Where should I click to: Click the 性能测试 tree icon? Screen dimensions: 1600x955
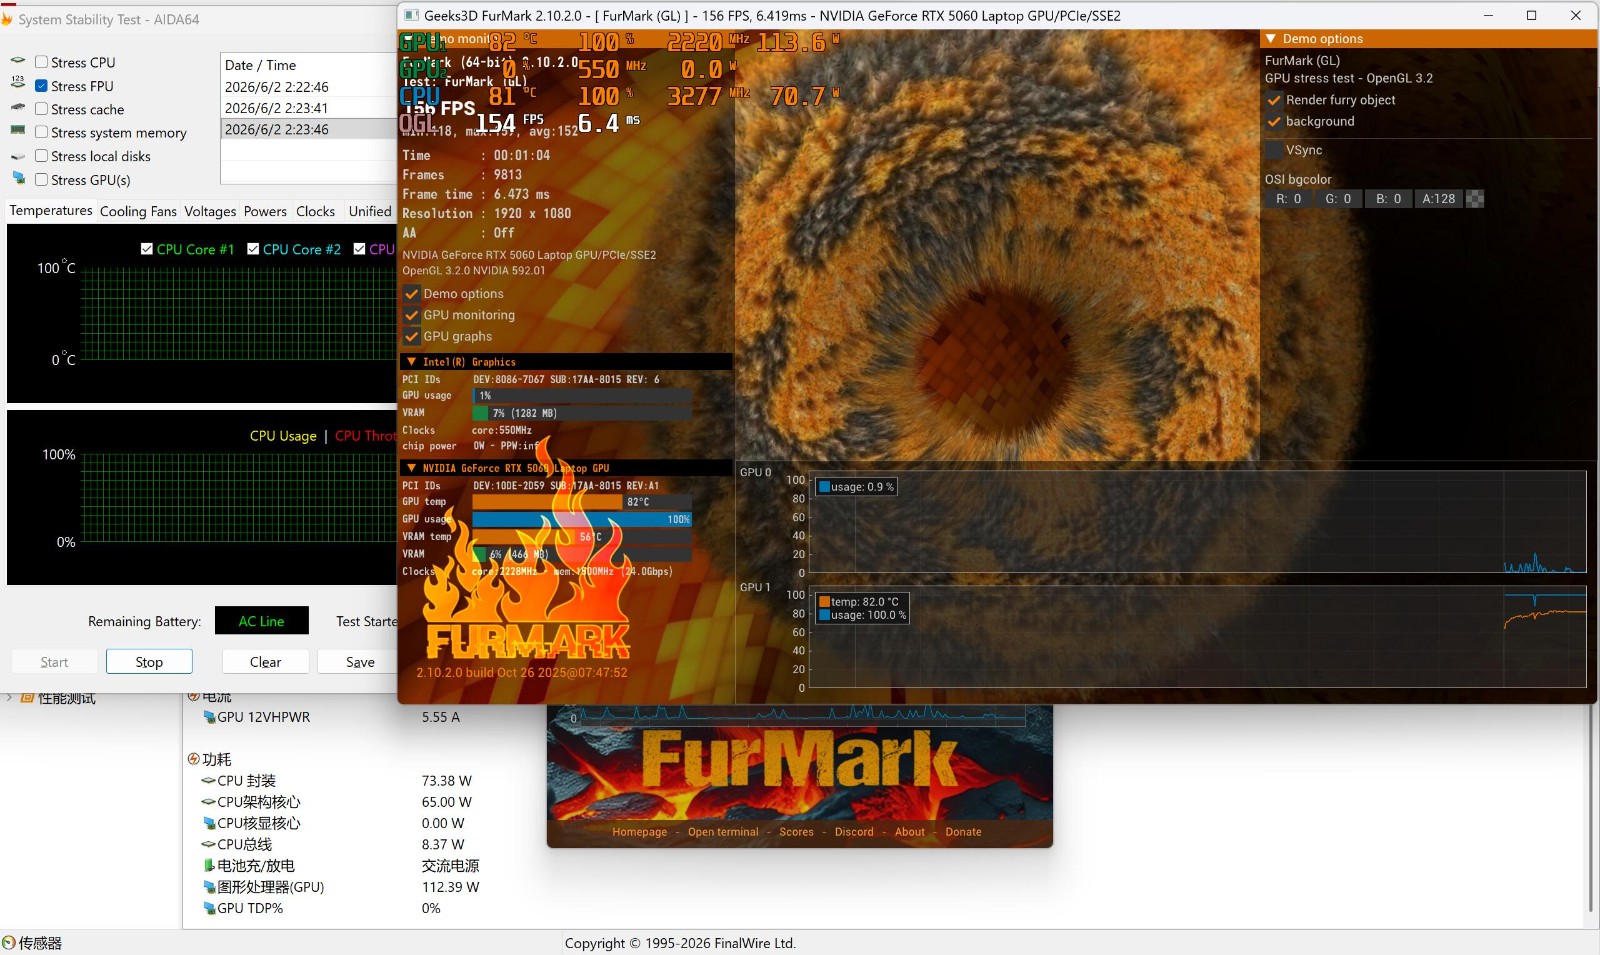(x=28, y=698)
